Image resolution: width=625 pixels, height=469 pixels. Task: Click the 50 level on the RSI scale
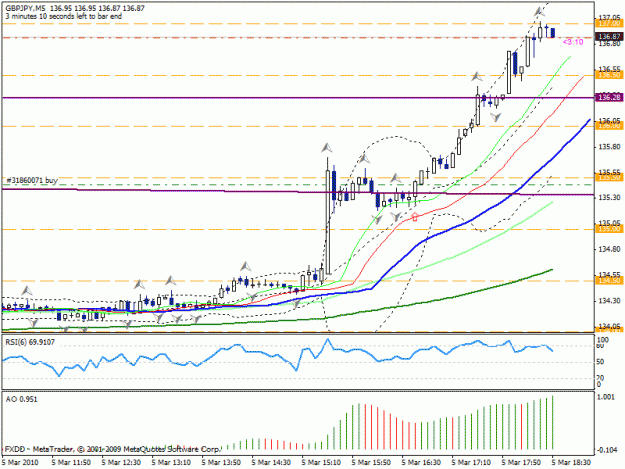click(600, 362)
